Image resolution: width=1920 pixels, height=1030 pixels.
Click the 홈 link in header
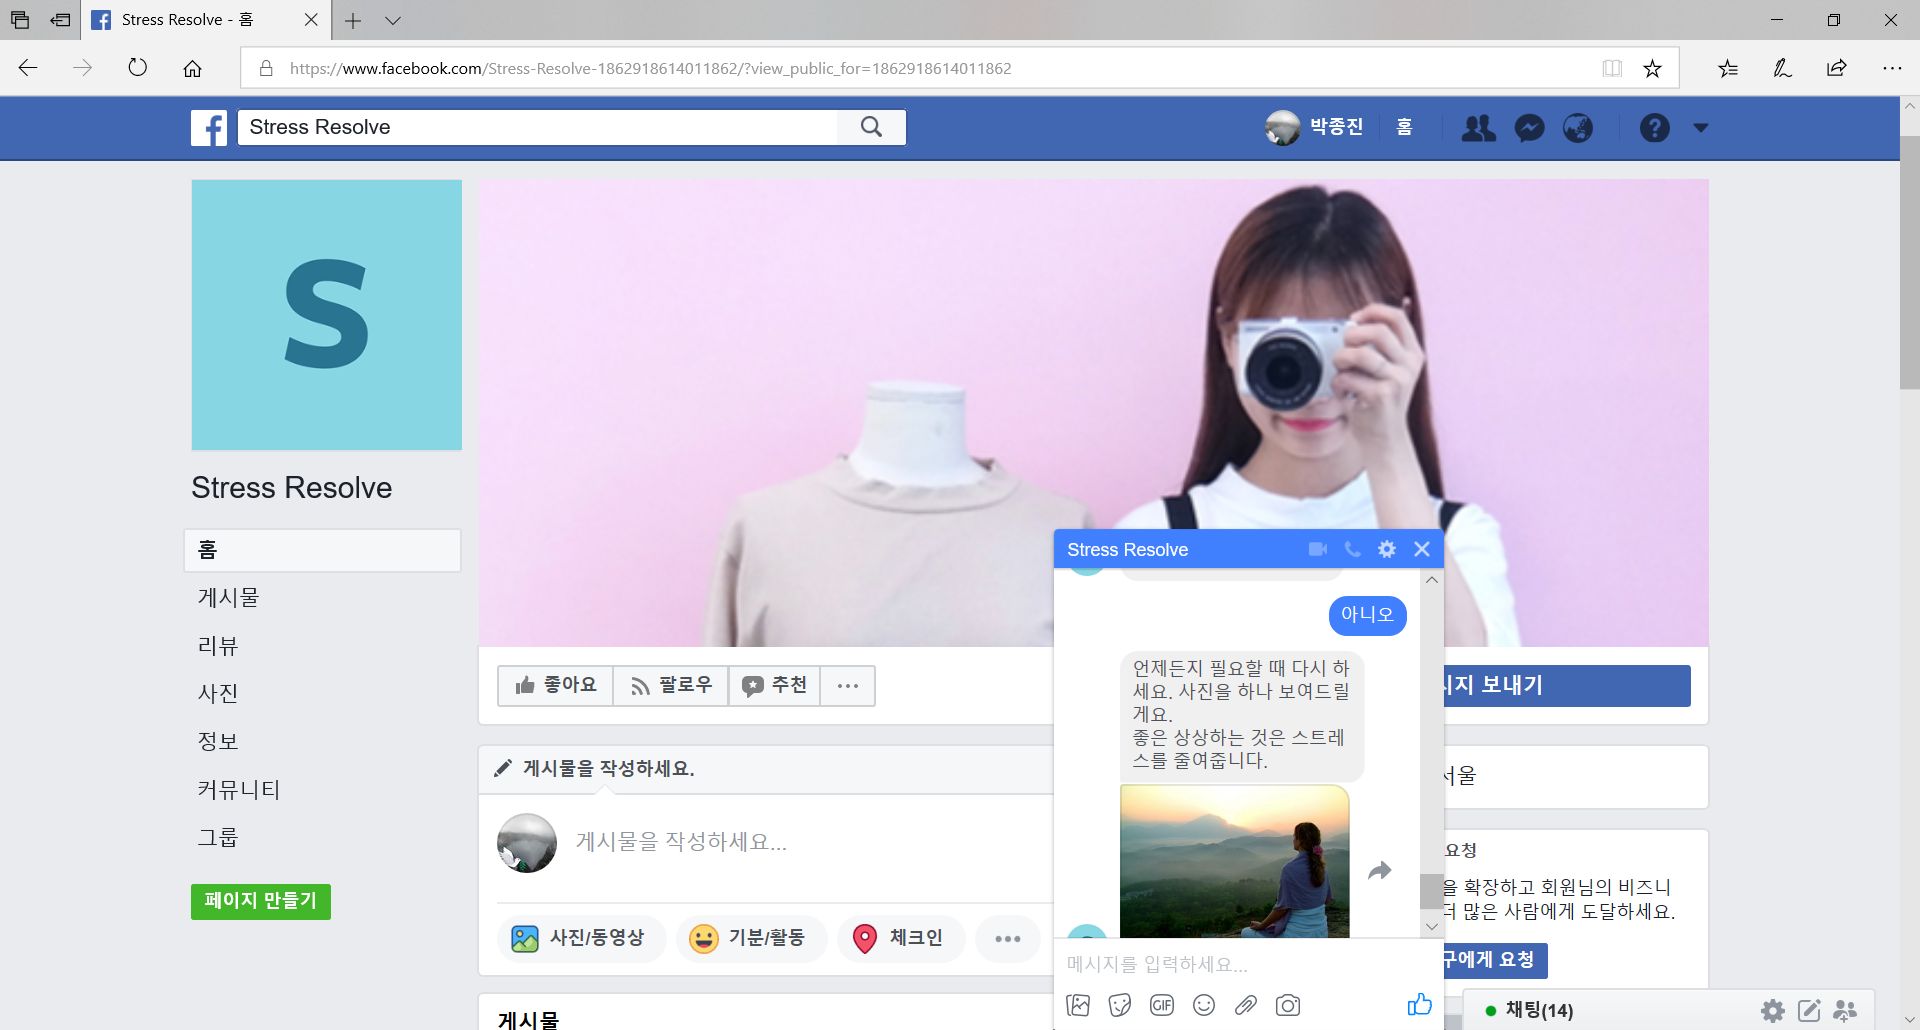pyautogui.click(x=1404, y=127)
